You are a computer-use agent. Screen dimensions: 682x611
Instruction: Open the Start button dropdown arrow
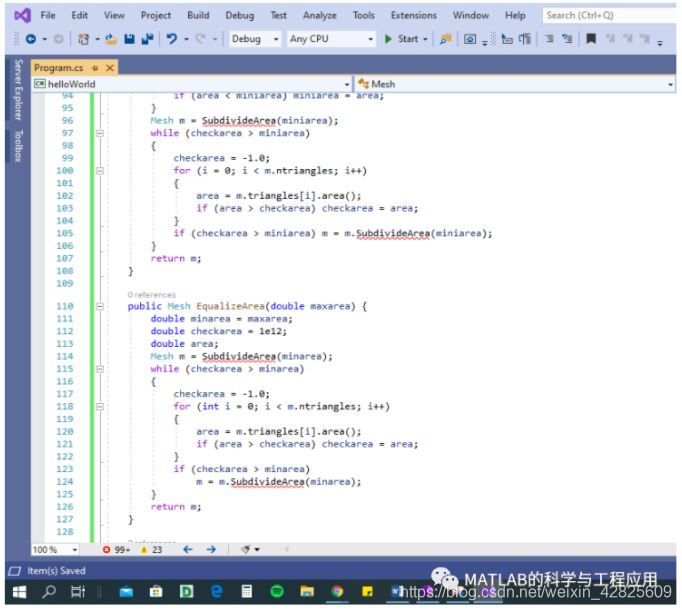(x=425, y=39)
